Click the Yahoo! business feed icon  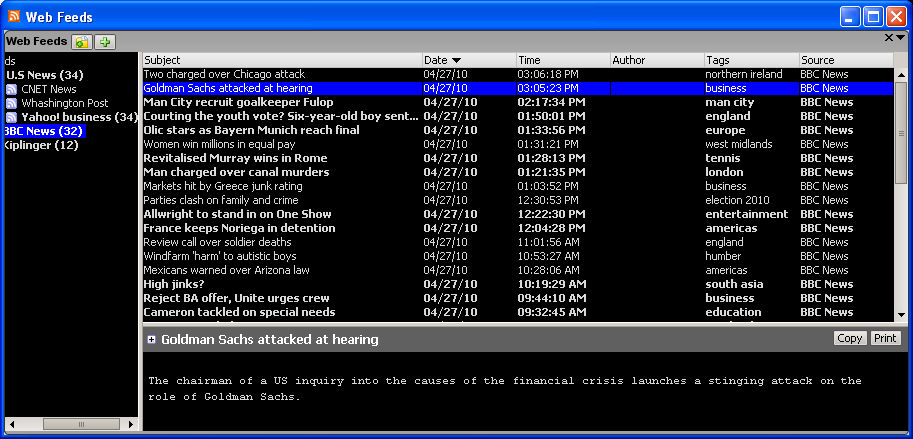pos(11,117)
